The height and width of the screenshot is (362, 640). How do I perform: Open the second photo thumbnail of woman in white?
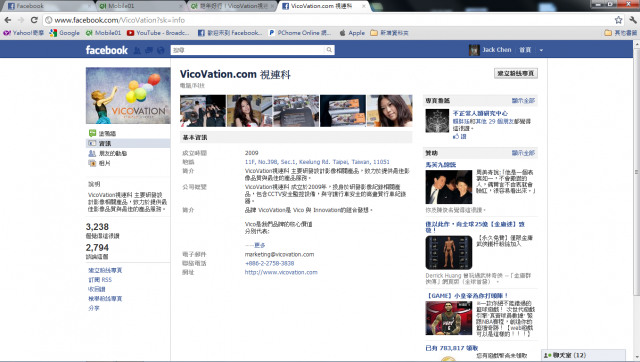249,111
